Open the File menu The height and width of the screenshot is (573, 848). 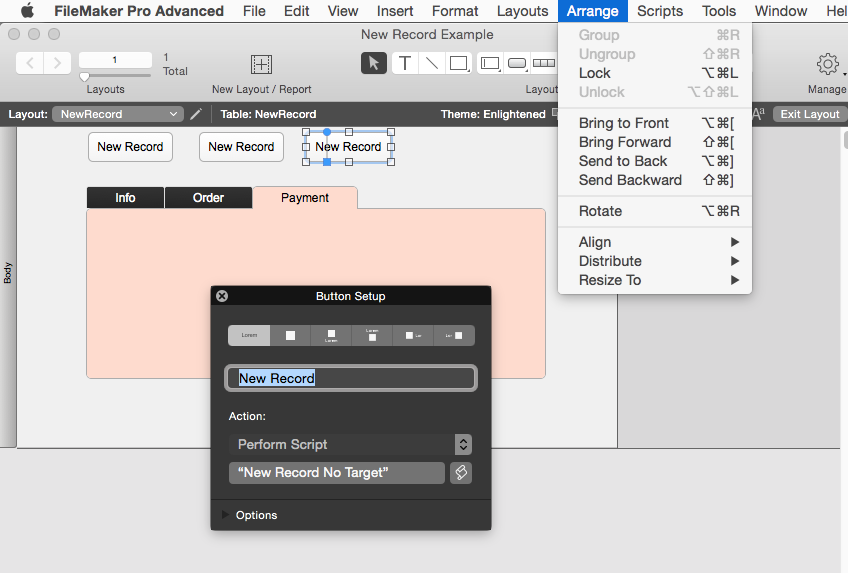254,11
